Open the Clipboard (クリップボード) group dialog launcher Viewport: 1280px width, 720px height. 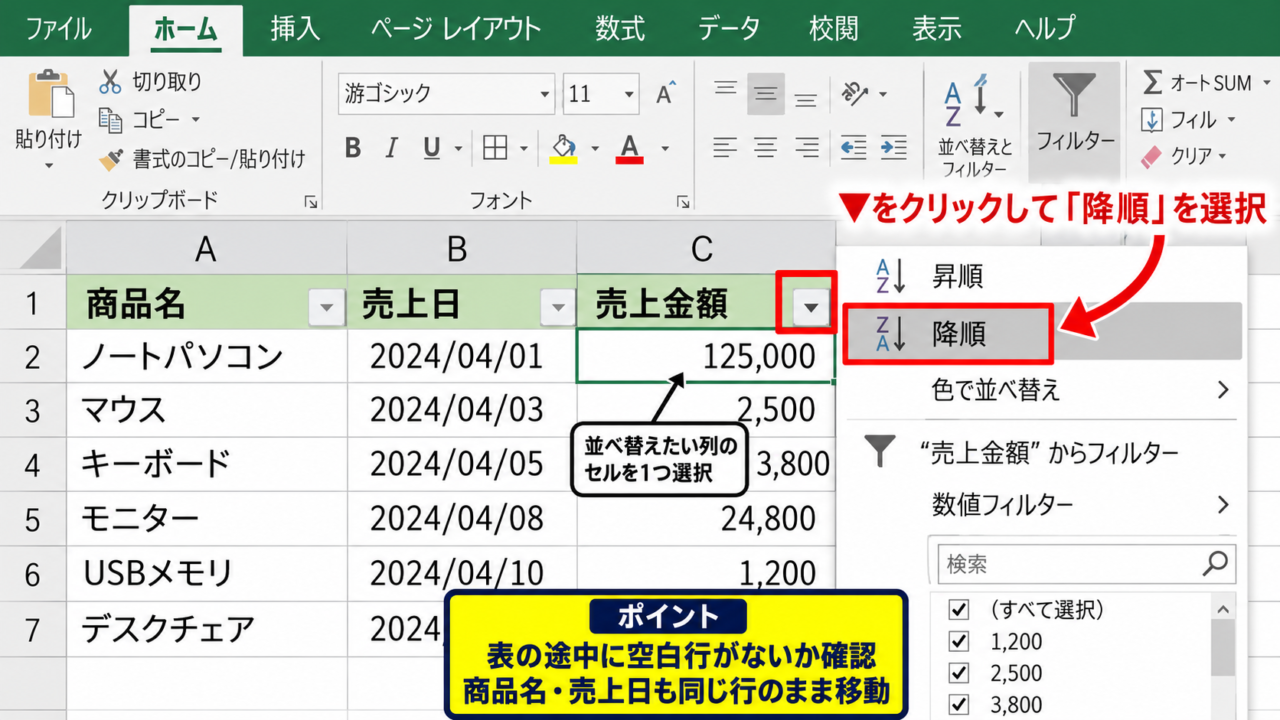point(311,201)
